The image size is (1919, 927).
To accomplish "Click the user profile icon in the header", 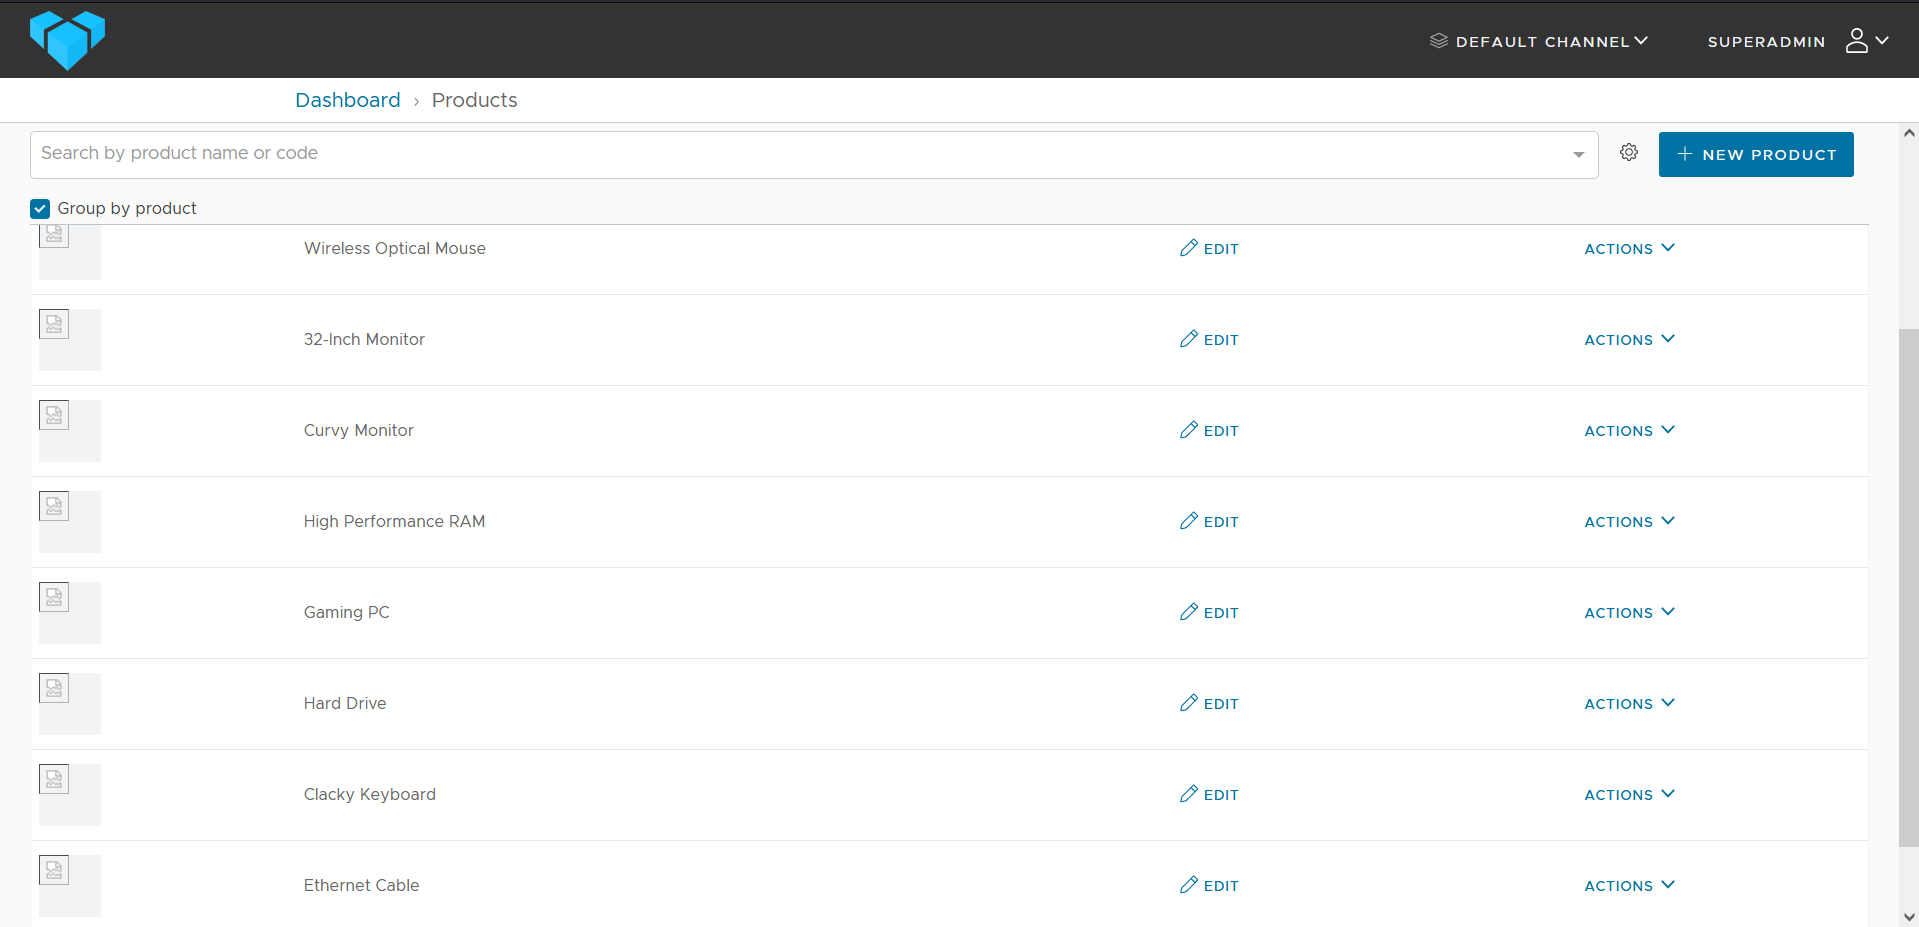I will point(1856,39).
